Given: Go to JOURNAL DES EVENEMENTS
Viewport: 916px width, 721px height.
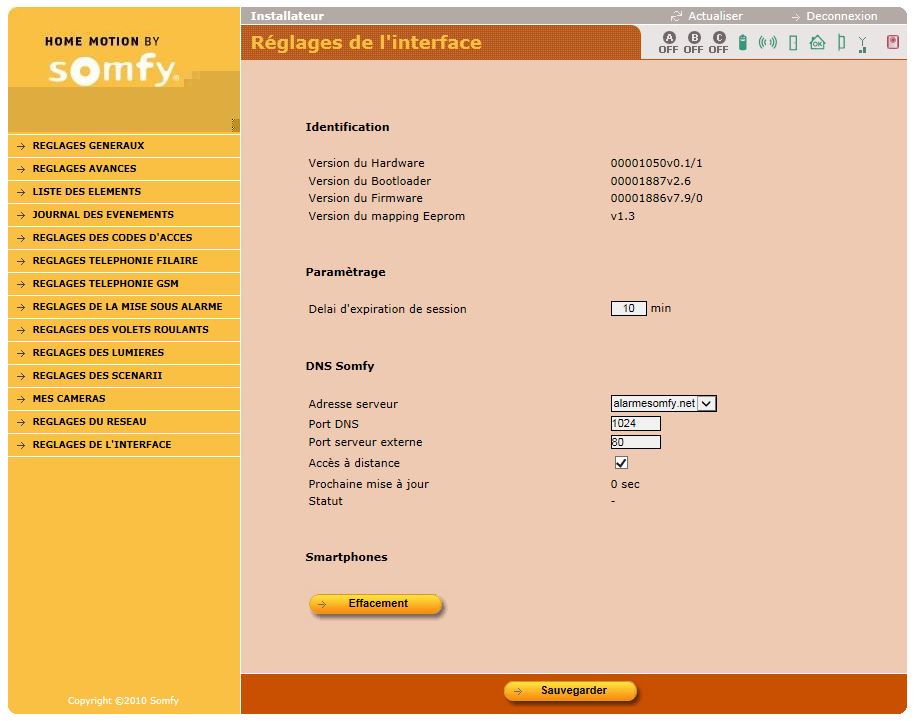Looking at the screenshot, I should click(103, 215).
